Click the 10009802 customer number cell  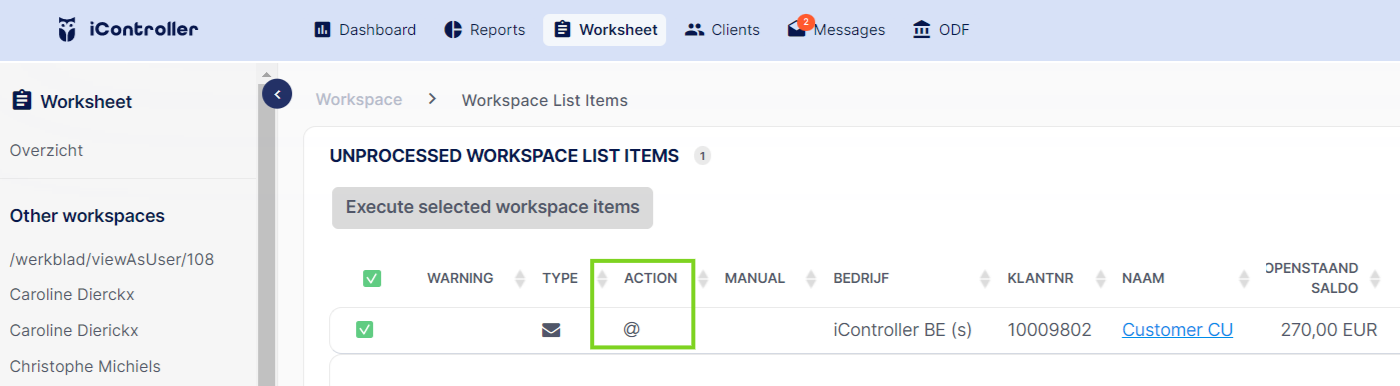(1049, 330)
